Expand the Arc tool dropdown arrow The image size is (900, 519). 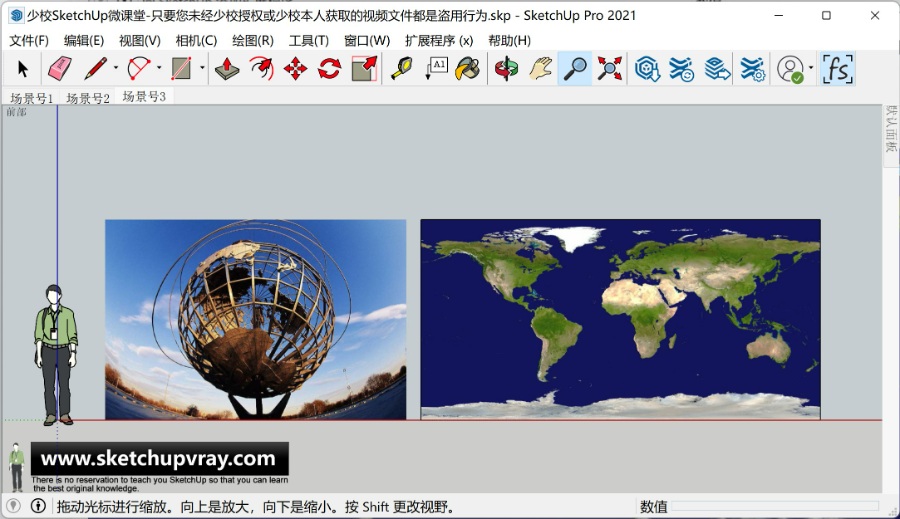click(159, 68)
